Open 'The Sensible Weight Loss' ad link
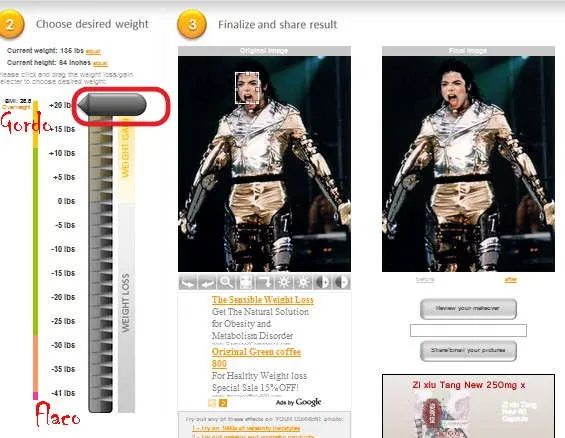 (x=263, y=300)
